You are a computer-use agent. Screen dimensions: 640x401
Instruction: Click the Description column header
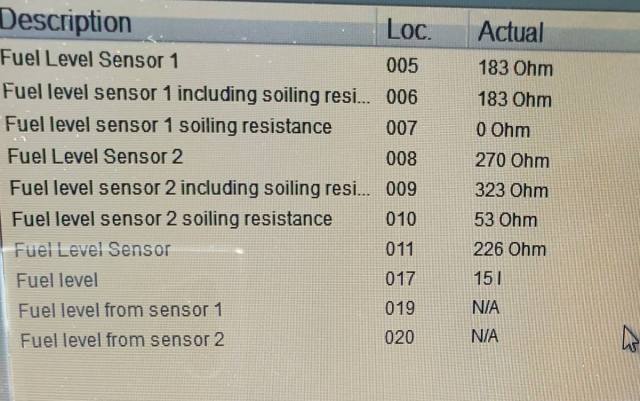pyautogui.click(x=67, y=22)
